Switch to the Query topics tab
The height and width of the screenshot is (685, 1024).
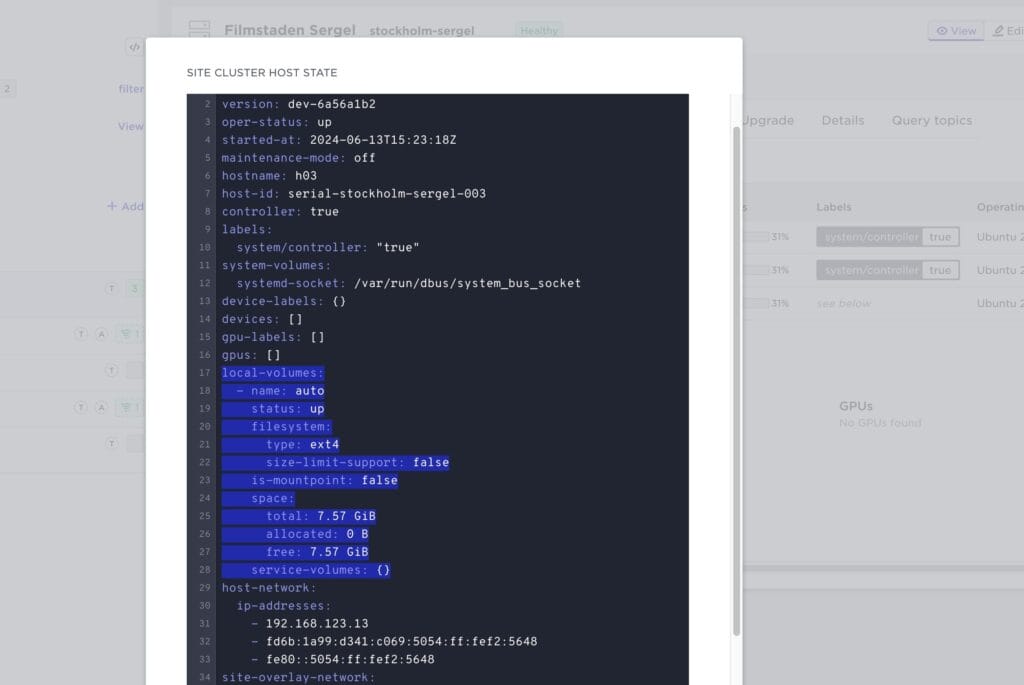(x=931, y=120)
